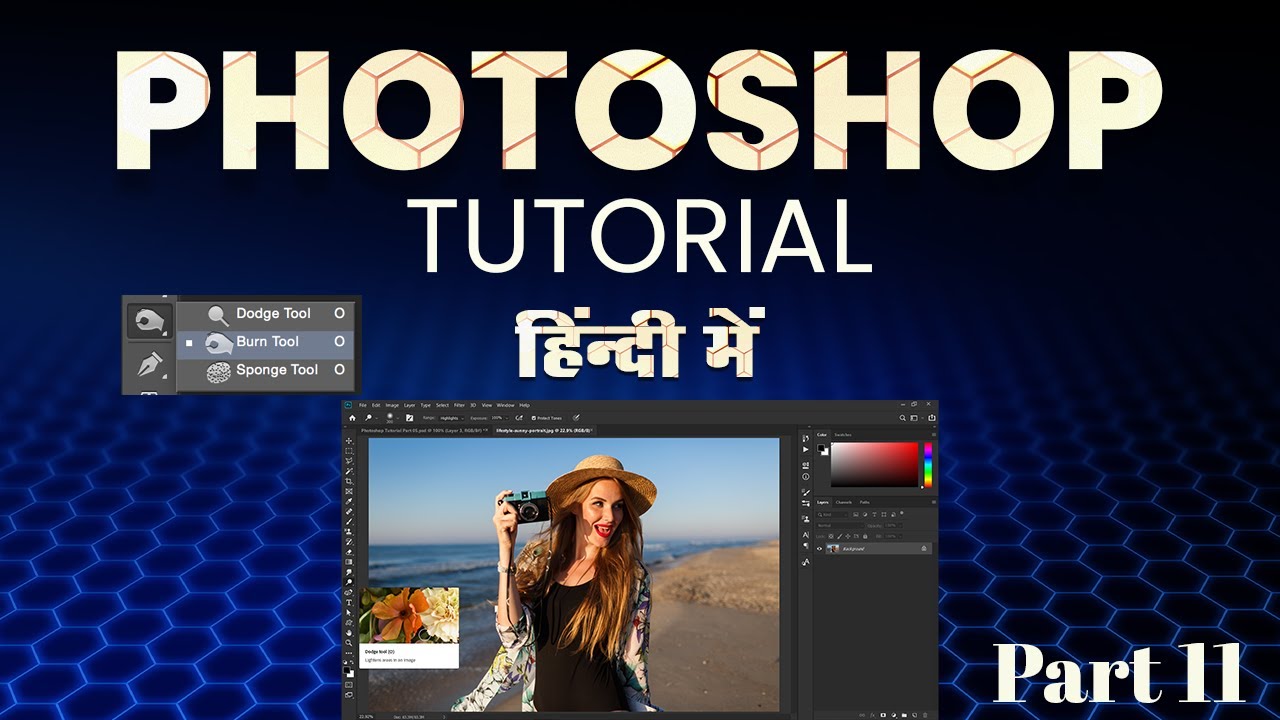Screen dimensions: 1280x720
Task: Click the Search icon at top right
Action: (x=902, y=418)
